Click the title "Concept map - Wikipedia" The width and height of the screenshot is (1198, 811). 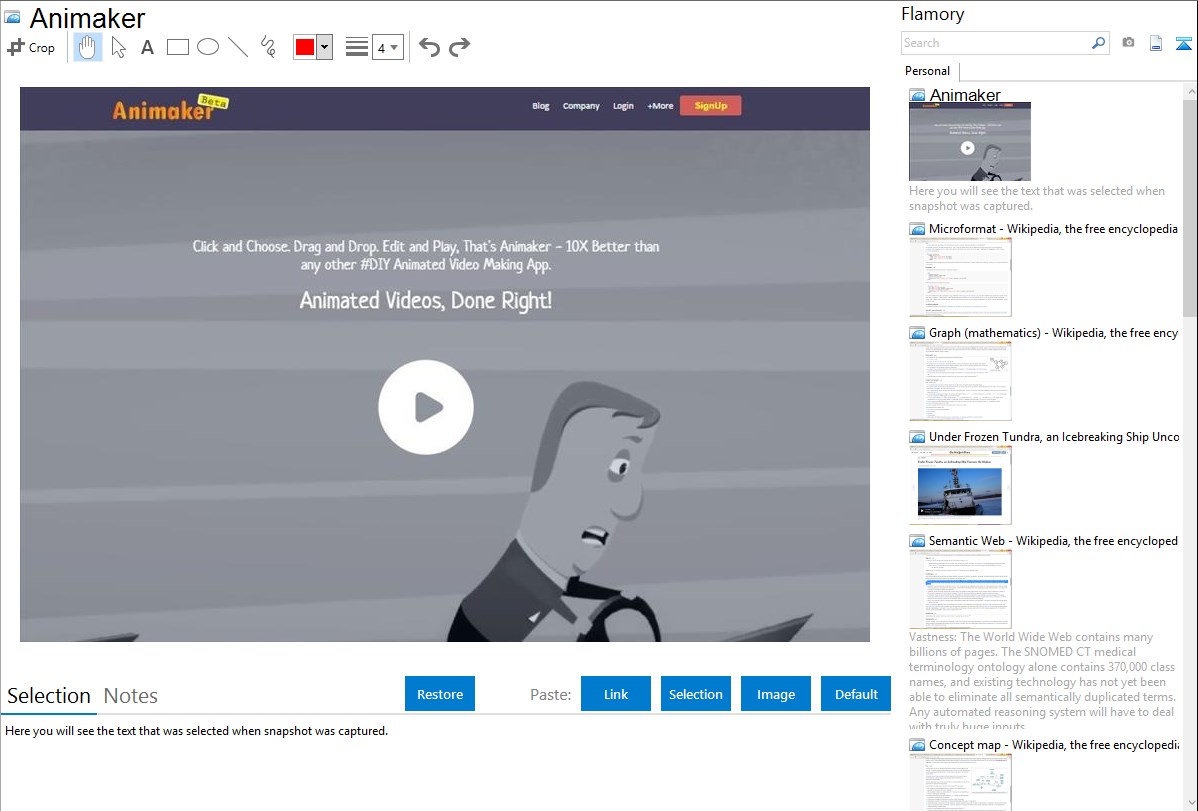(1053, 744)
